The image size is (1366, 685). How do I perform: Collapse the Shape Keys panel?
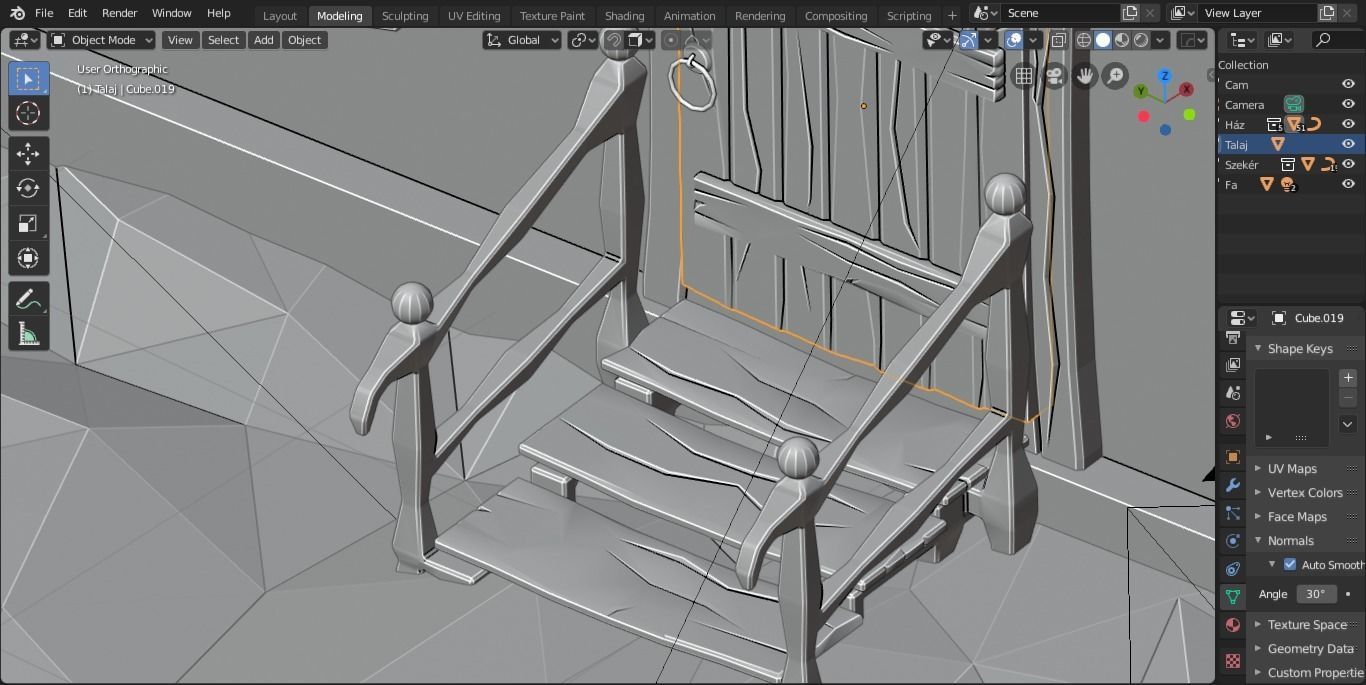1299,349
